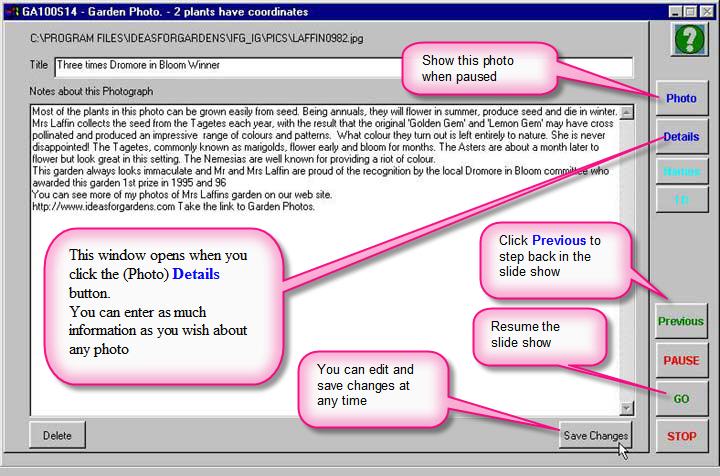This screenshot has width=720, height=476.
Task: Open the photo Details window
Action: click(x=681, y=137)
